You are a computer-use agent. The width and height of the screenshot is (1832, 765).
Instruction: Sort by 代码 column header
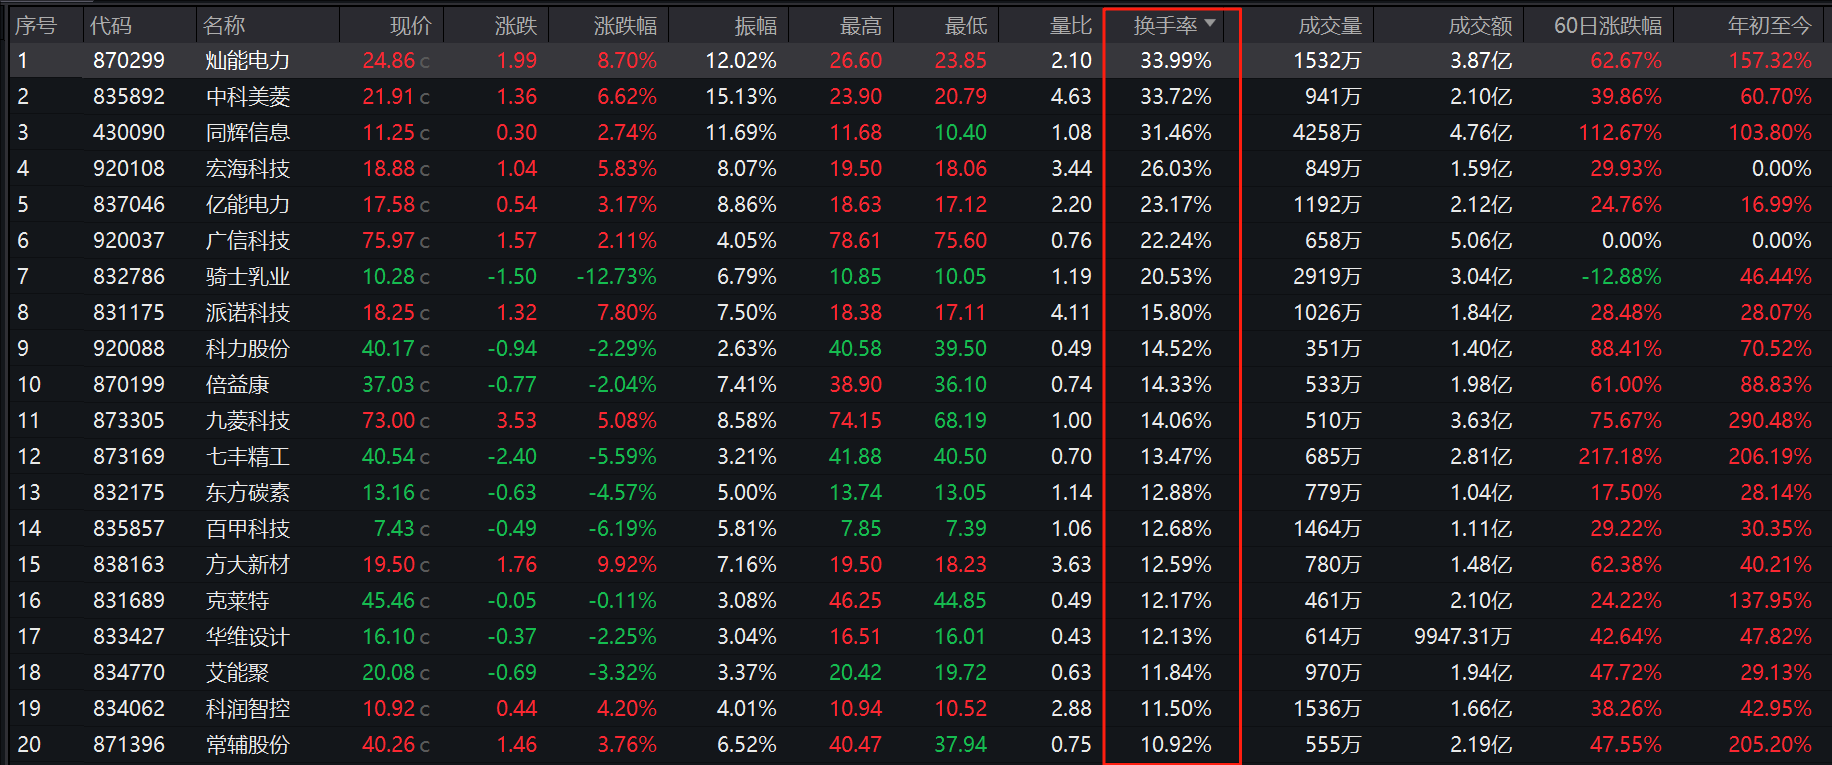click(x=110, y=26)
